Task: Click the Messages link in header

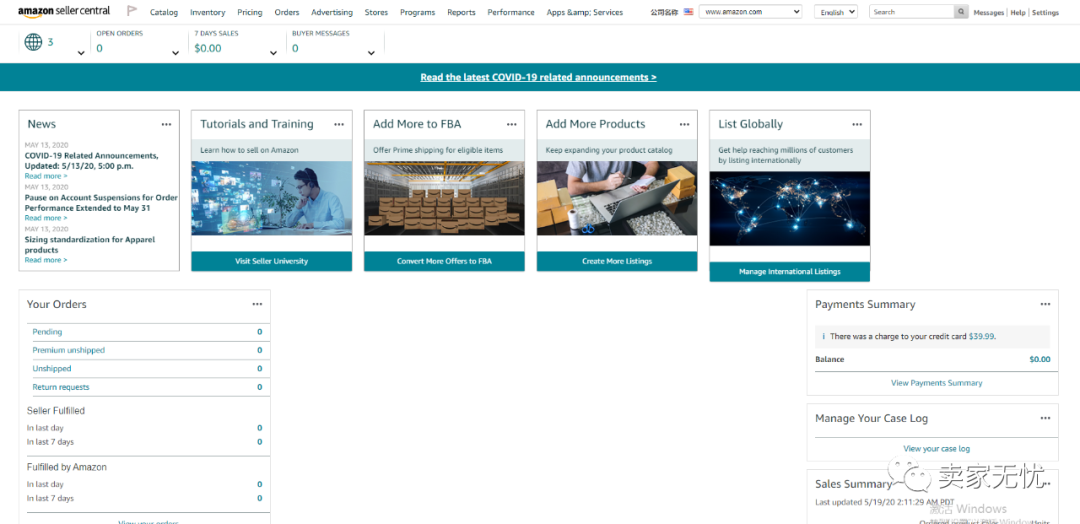Action: tap(988, 12)
